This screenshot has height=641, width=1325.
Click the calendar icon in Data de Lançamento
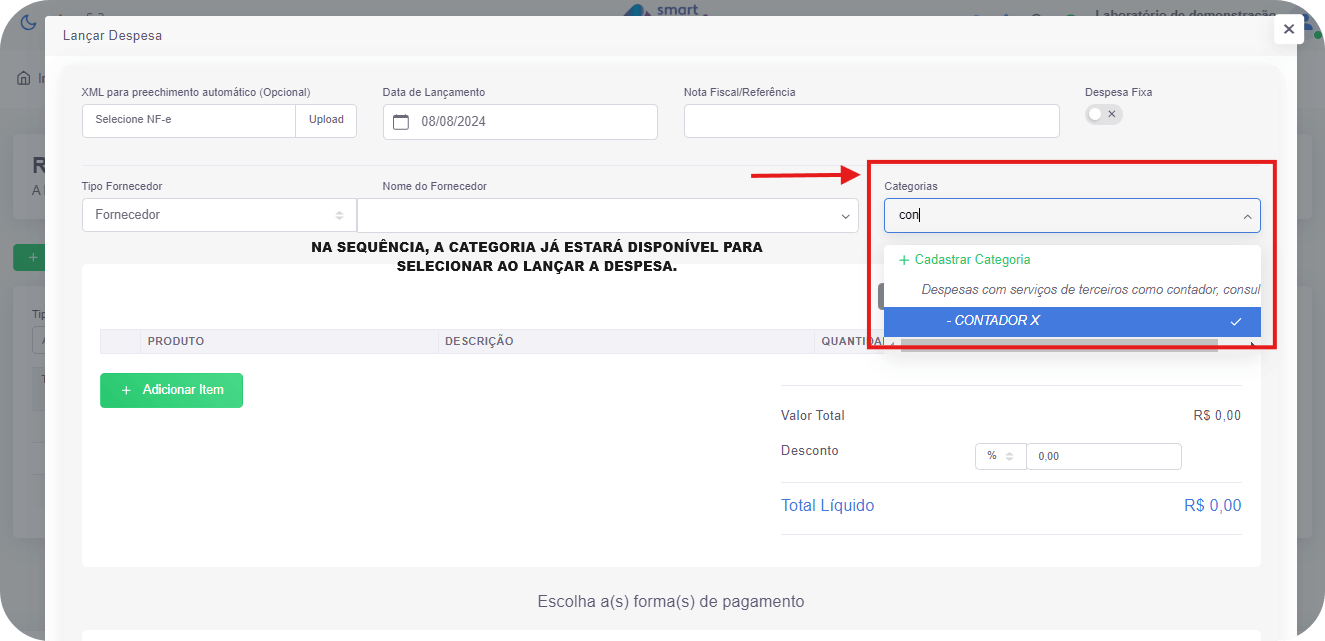tap(401, 122)
